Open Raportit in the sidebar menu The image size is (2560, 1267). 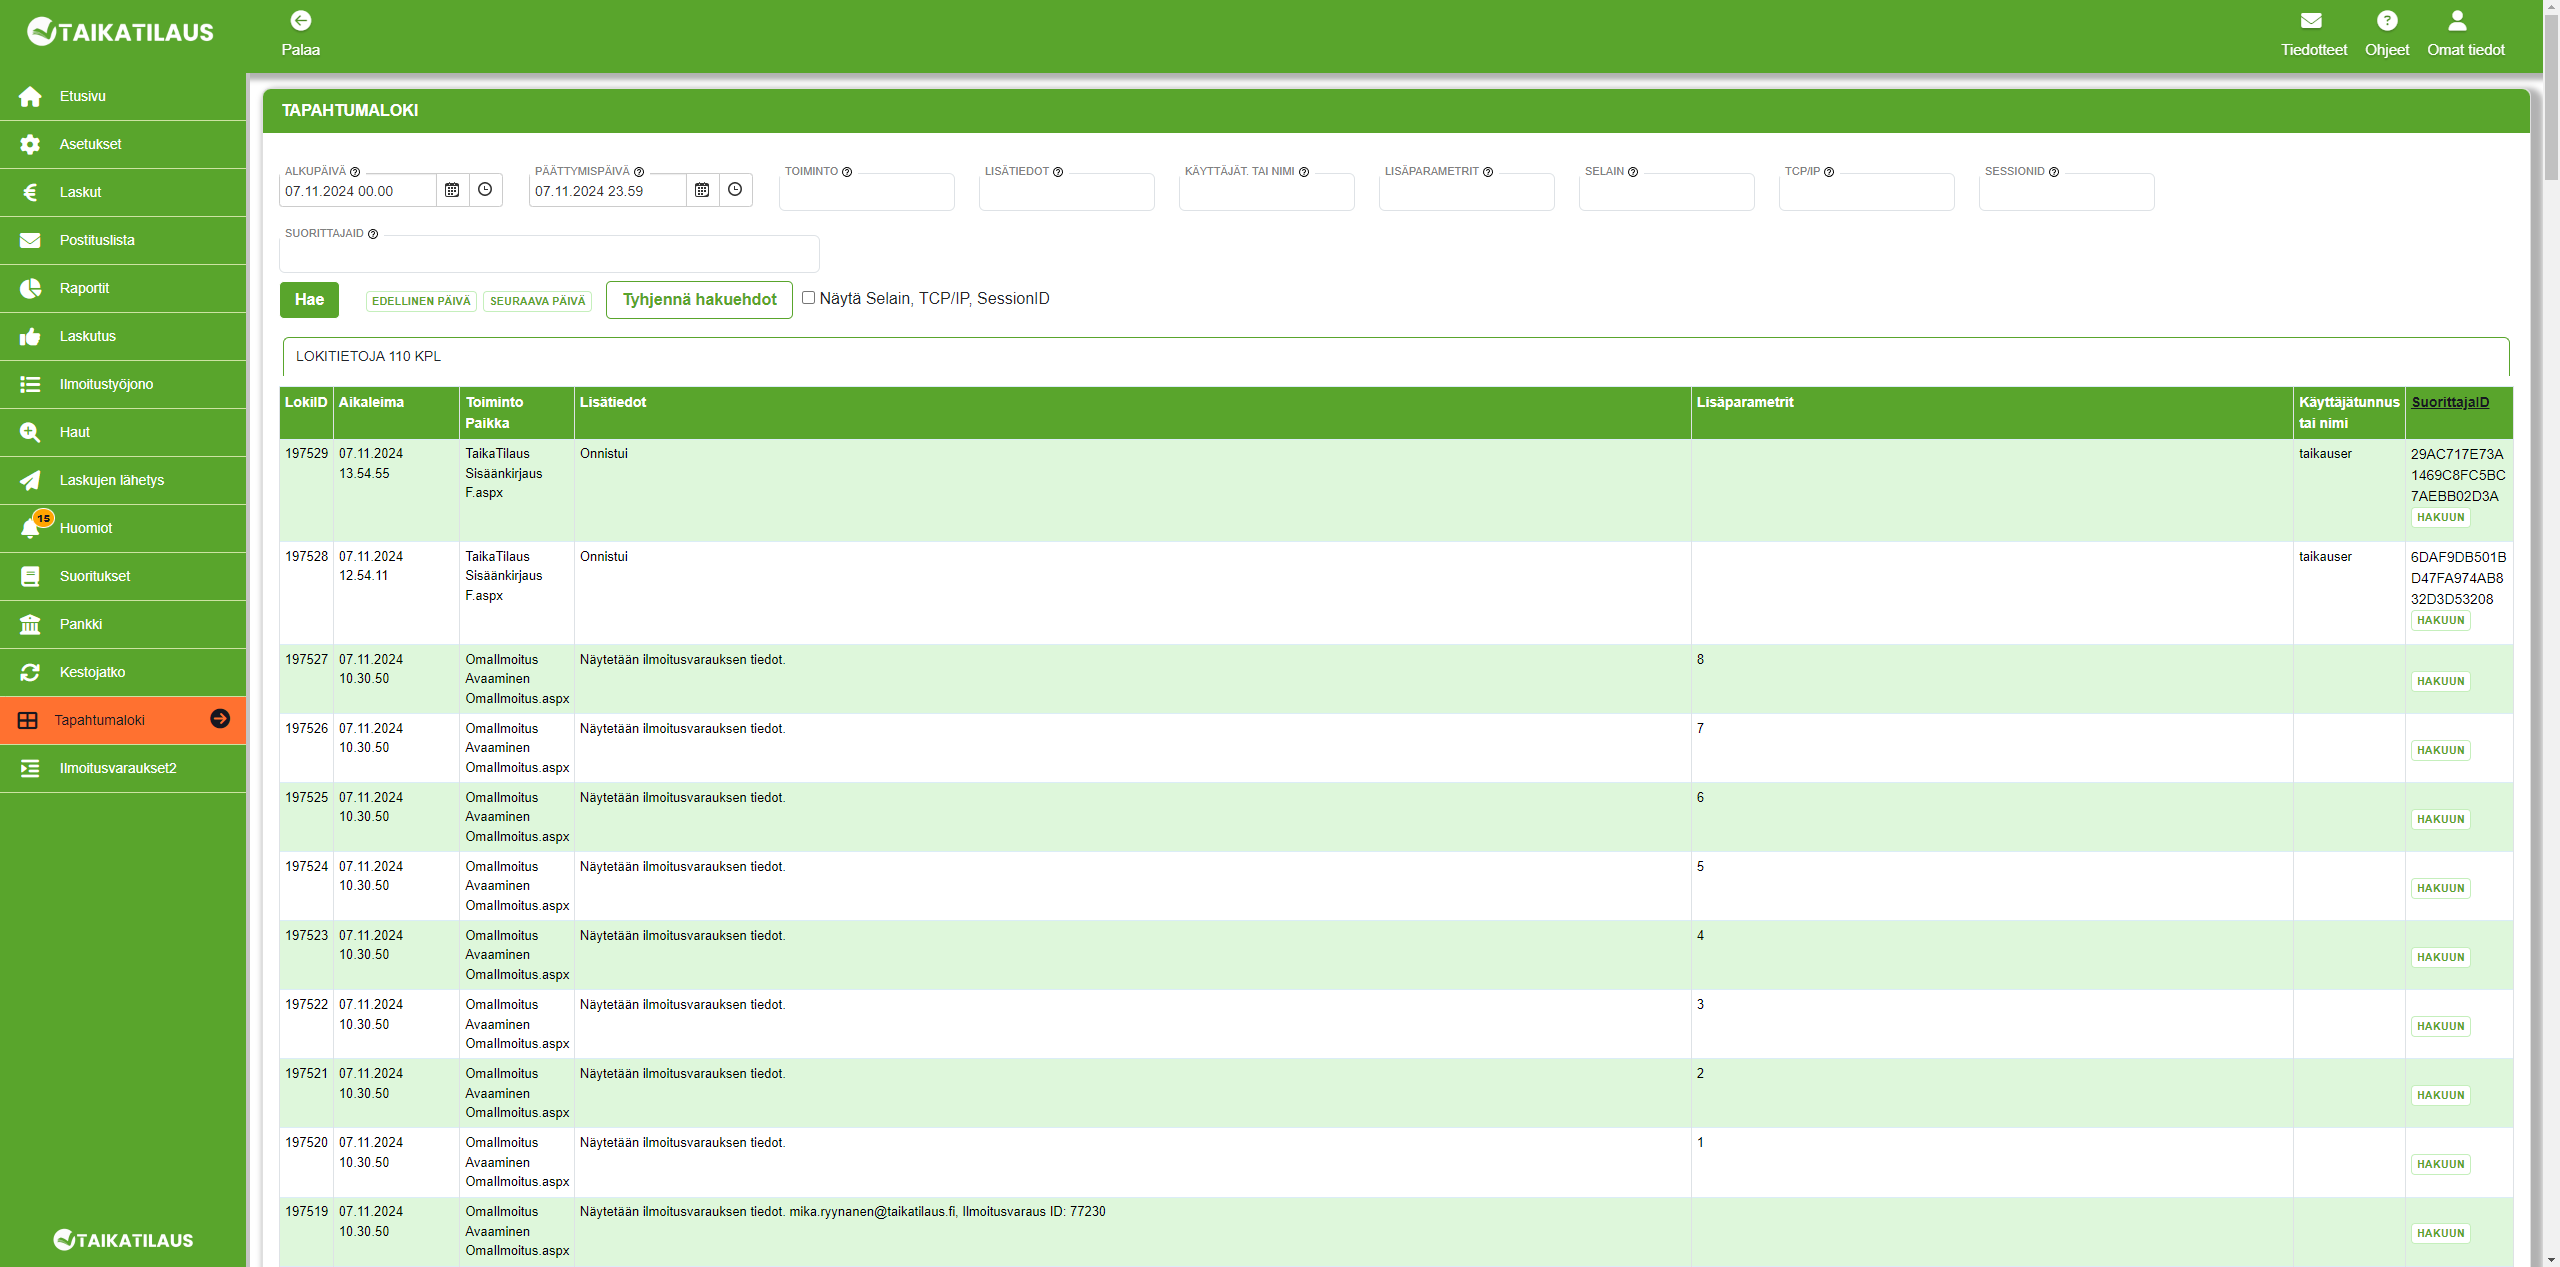[x=123, y=288]
